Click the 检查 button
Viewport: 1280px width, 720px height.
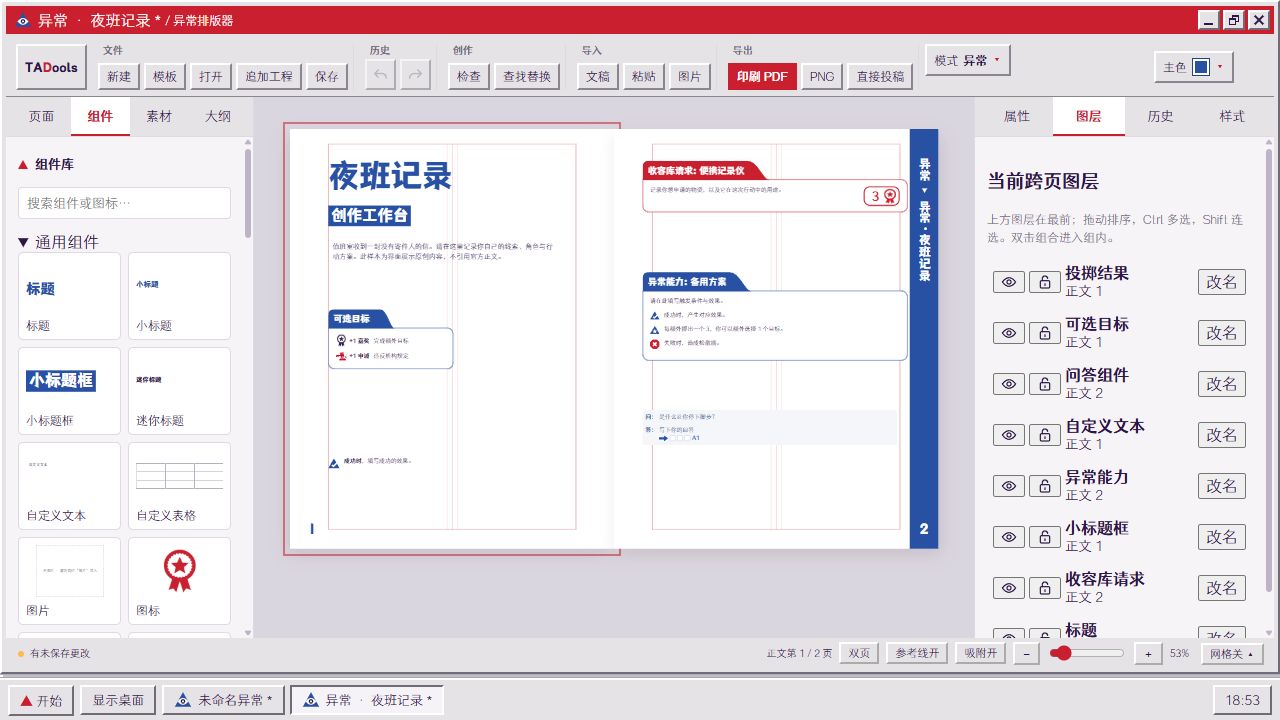(468, 76)
